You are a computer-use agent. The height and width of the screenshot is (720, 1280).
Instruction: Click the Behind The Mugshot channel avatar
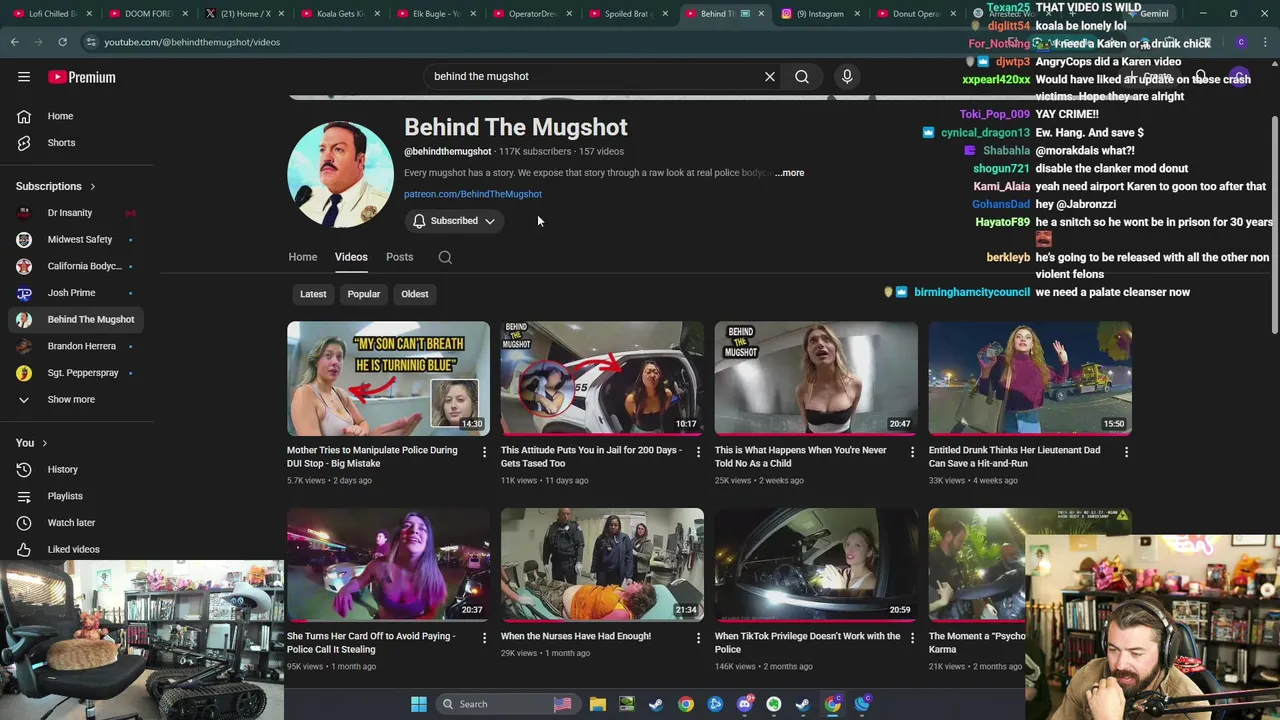click(340, 174)
